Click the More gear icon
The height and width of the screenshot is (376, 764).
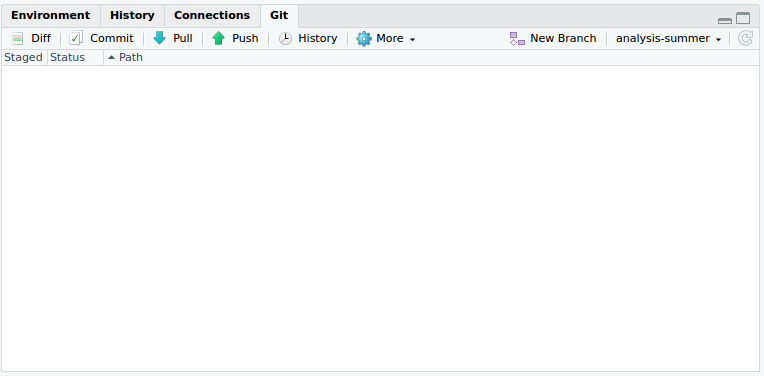coord(363,38)
